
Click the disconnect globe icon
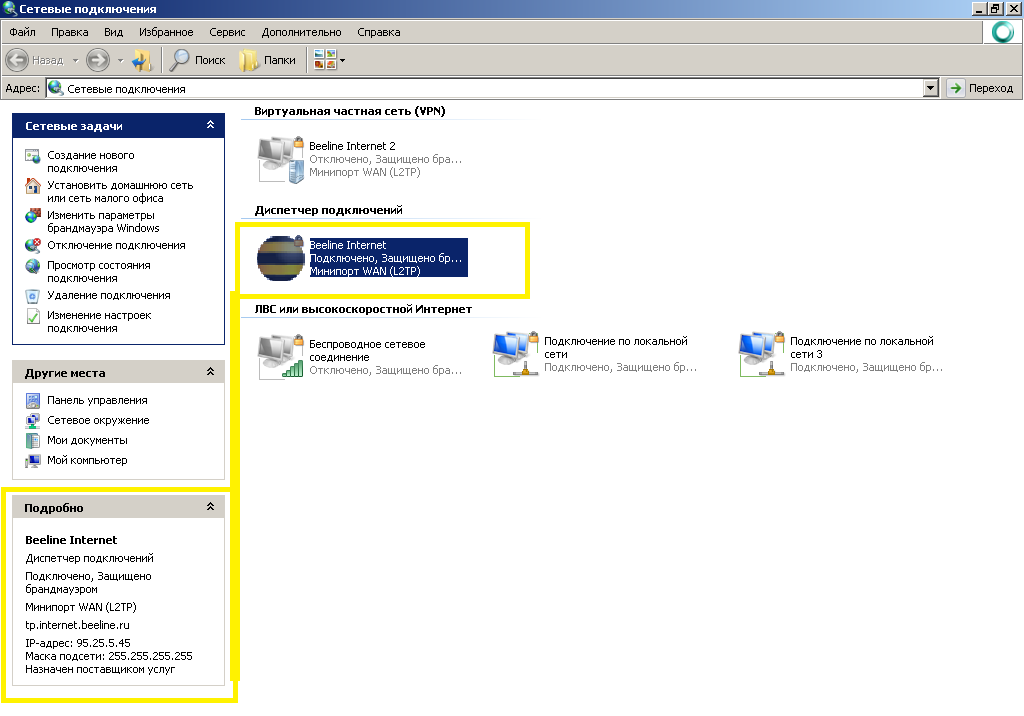click(x=33, y=246)
